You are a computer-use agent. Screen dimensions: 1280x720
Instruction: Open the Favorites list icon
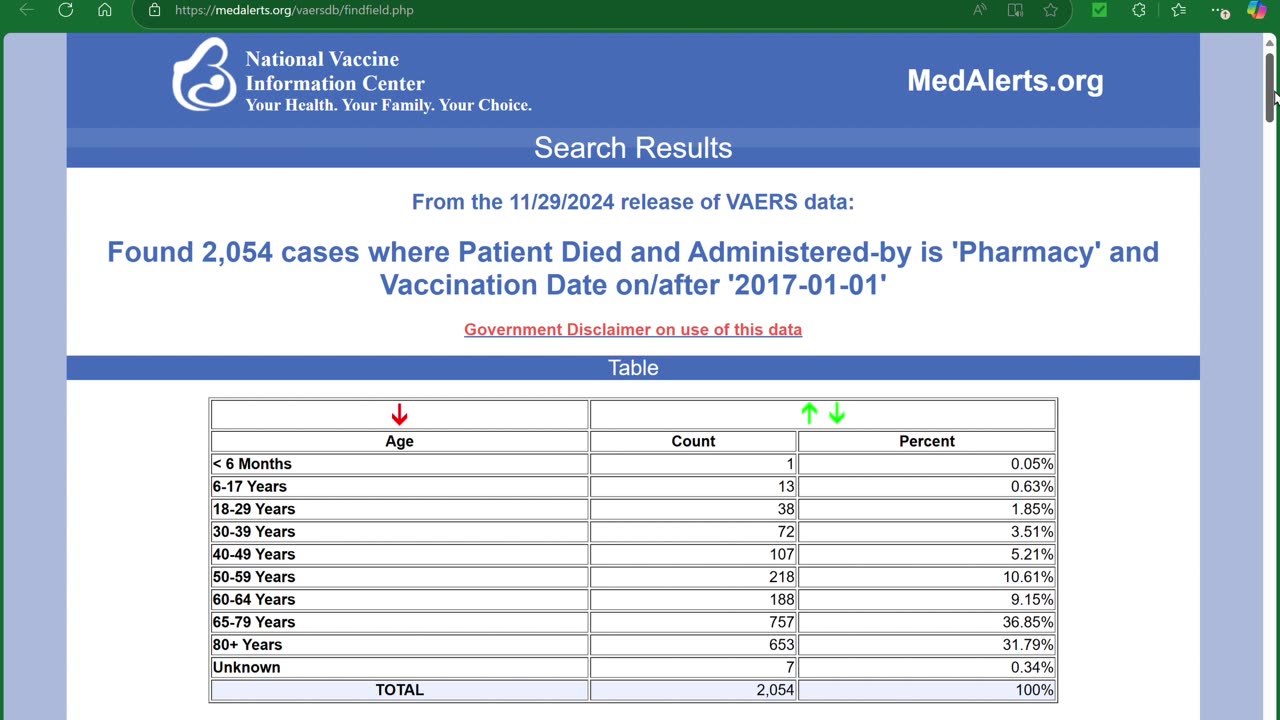1179,10
